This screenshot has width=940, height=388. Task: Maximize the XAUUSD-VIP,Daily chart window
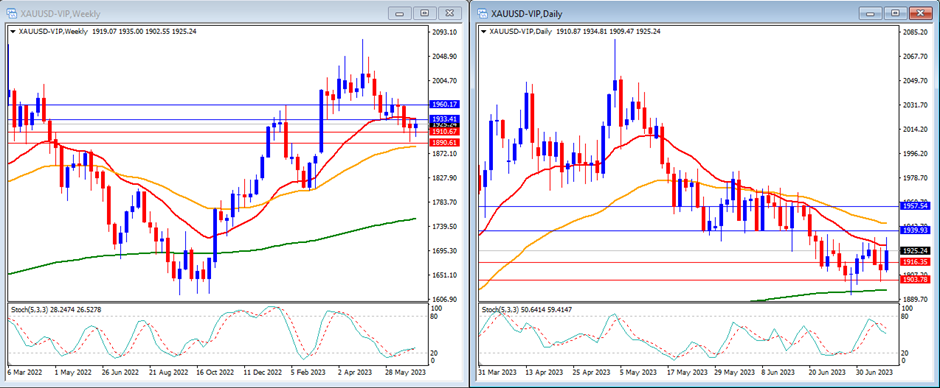point(895,13)
